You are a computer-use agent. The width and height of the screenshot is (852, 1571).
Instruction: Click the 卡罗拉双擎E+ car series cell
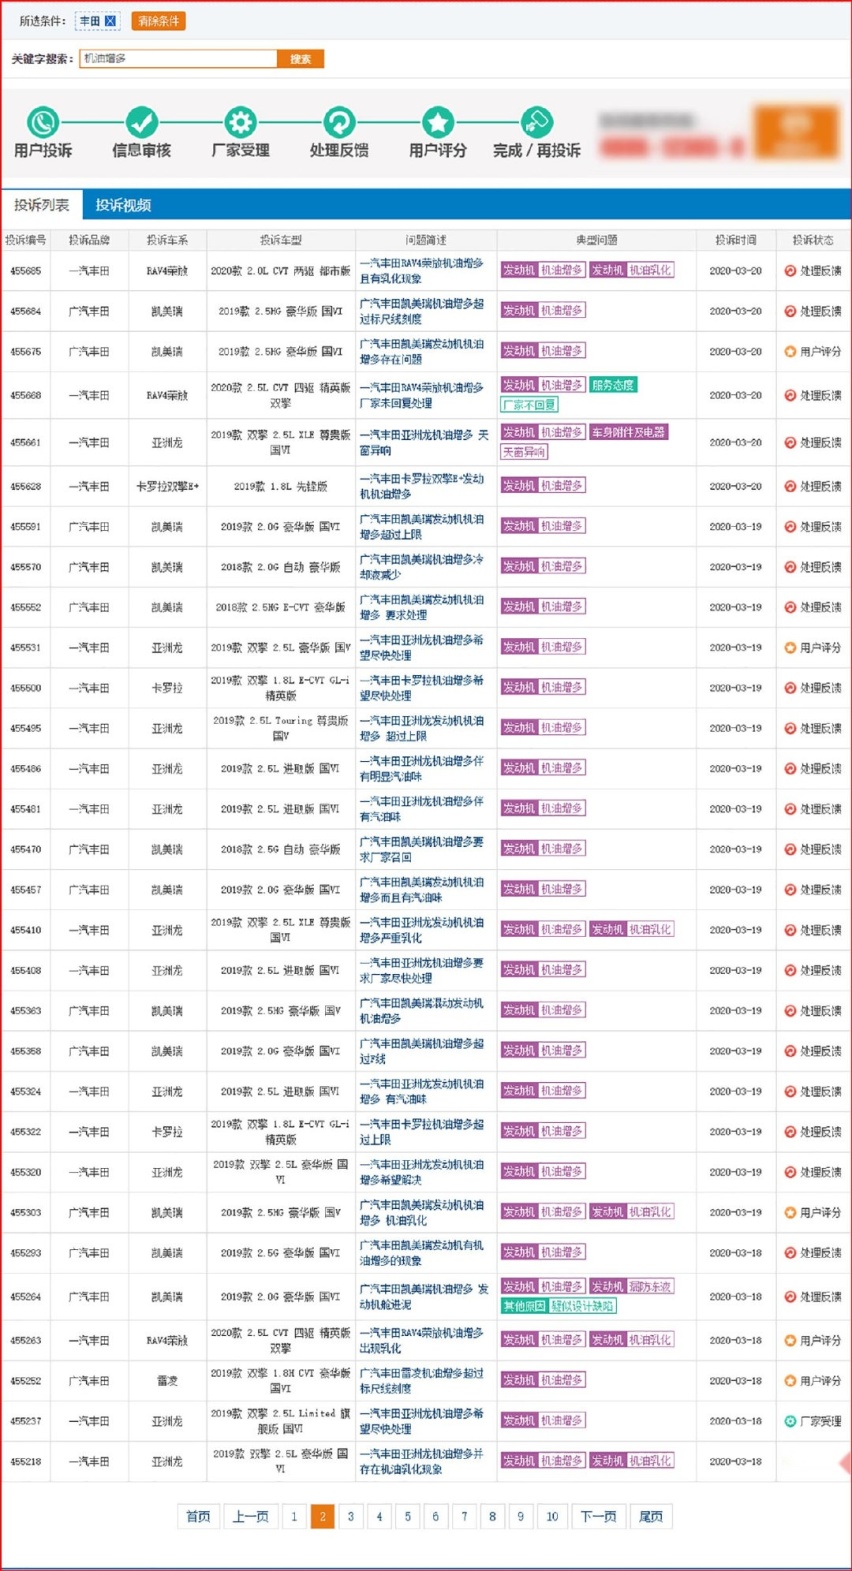167,486
